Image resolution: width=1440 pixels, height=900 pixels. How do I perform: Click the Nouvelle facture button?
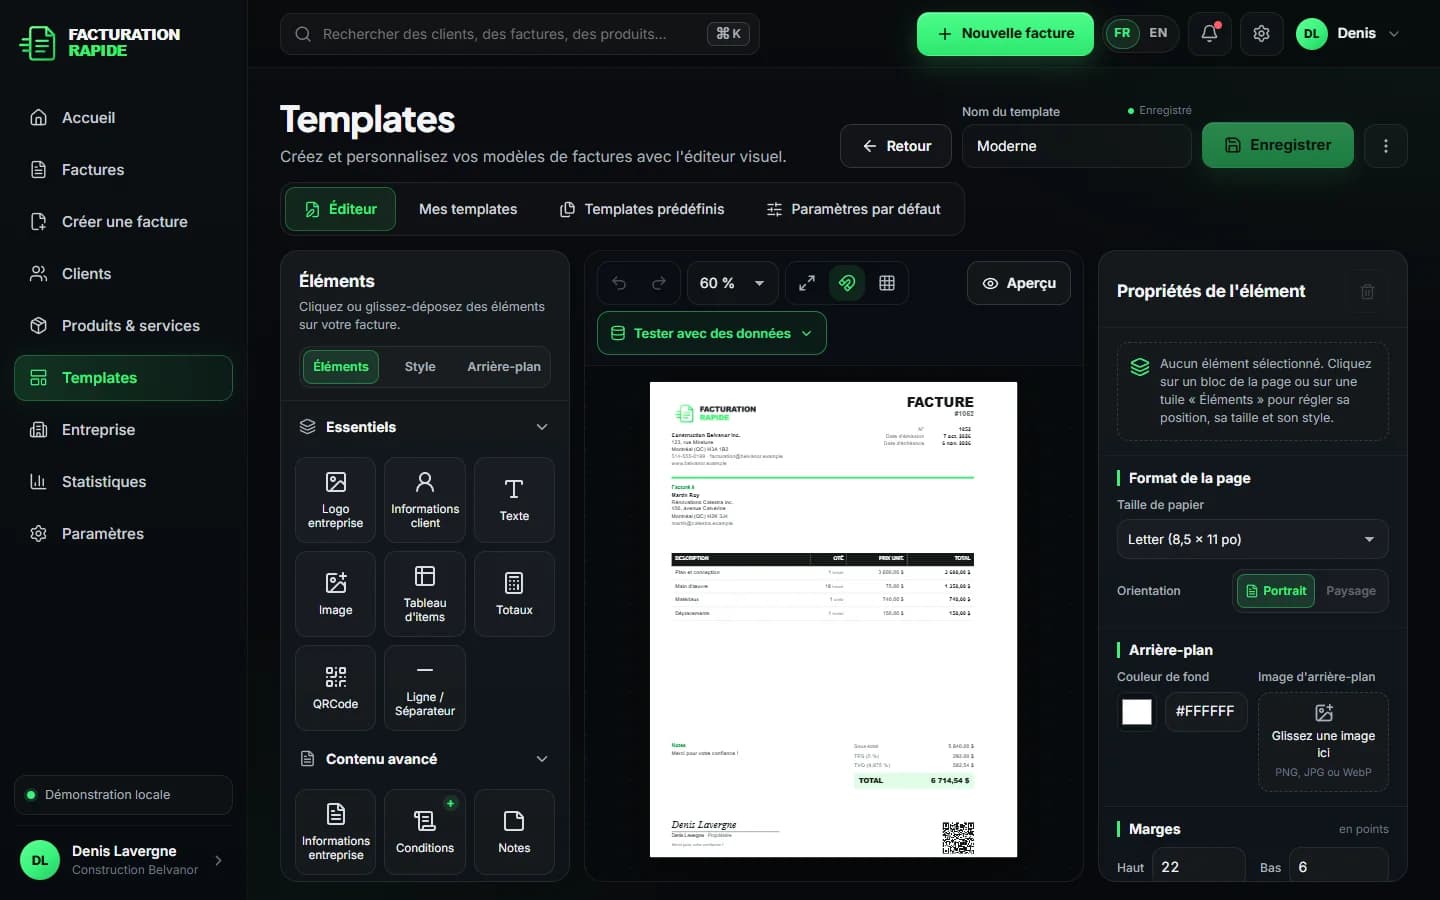pos(1005,34)
